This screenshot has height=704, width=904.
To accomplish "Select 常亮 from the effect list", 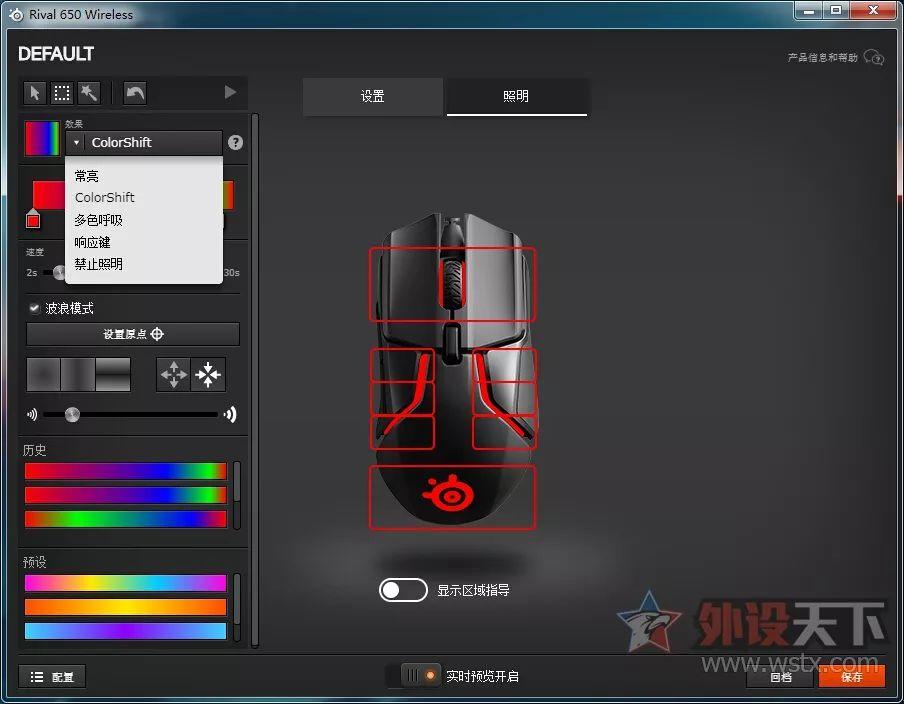I will point(86,176).
